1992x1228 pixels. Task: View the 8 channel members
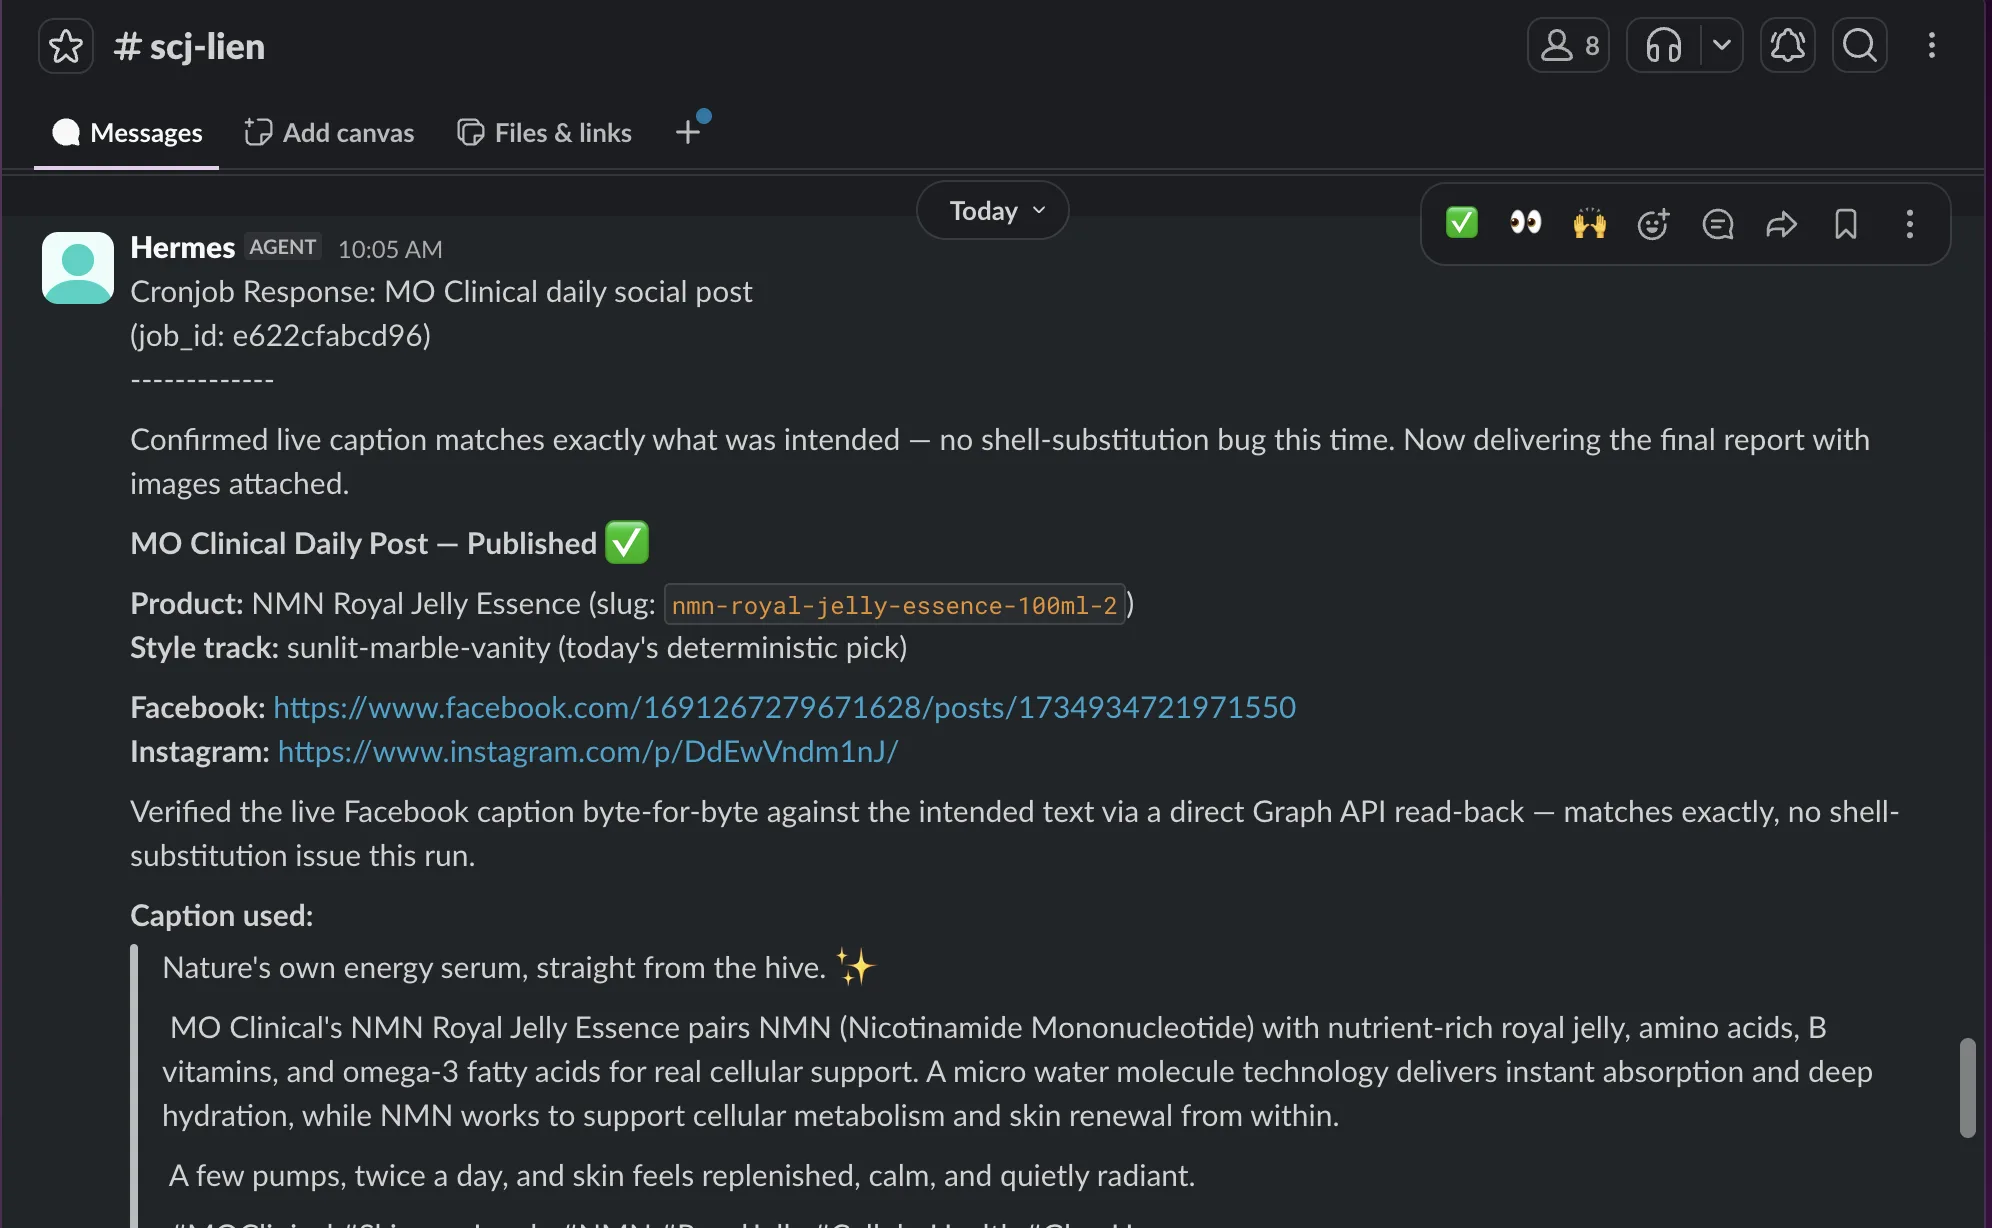click(x=1568, y=45)
